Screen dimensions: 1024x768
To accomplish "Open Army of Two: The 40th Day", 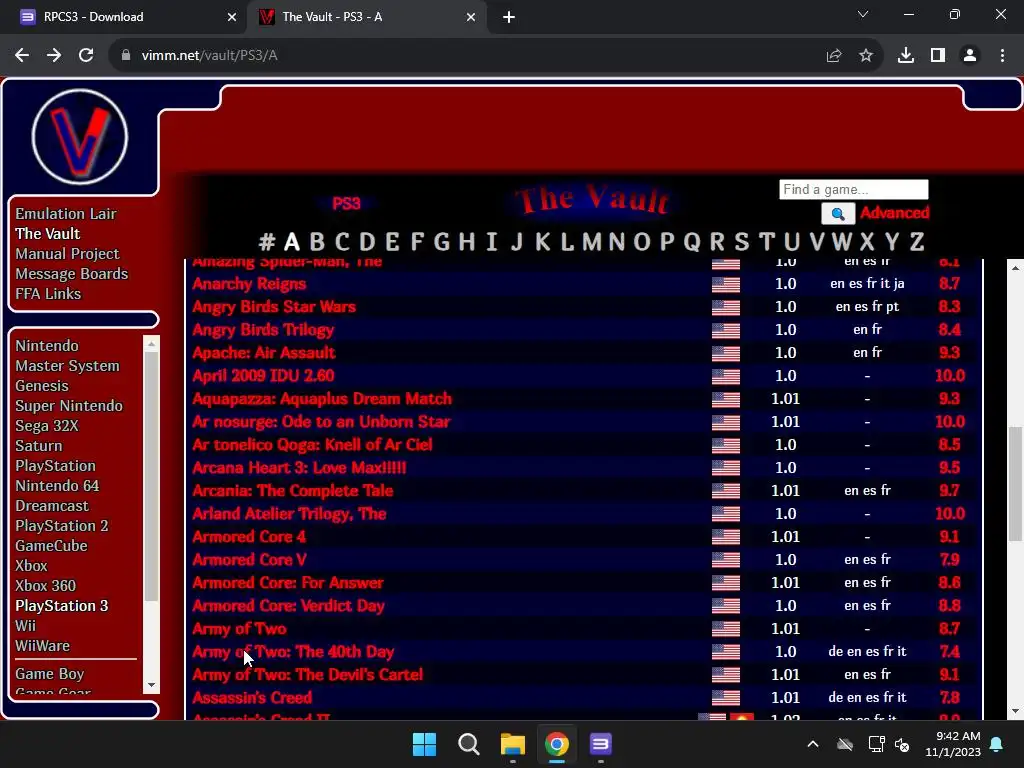I will pyautogui.click(x=293, y=652).
